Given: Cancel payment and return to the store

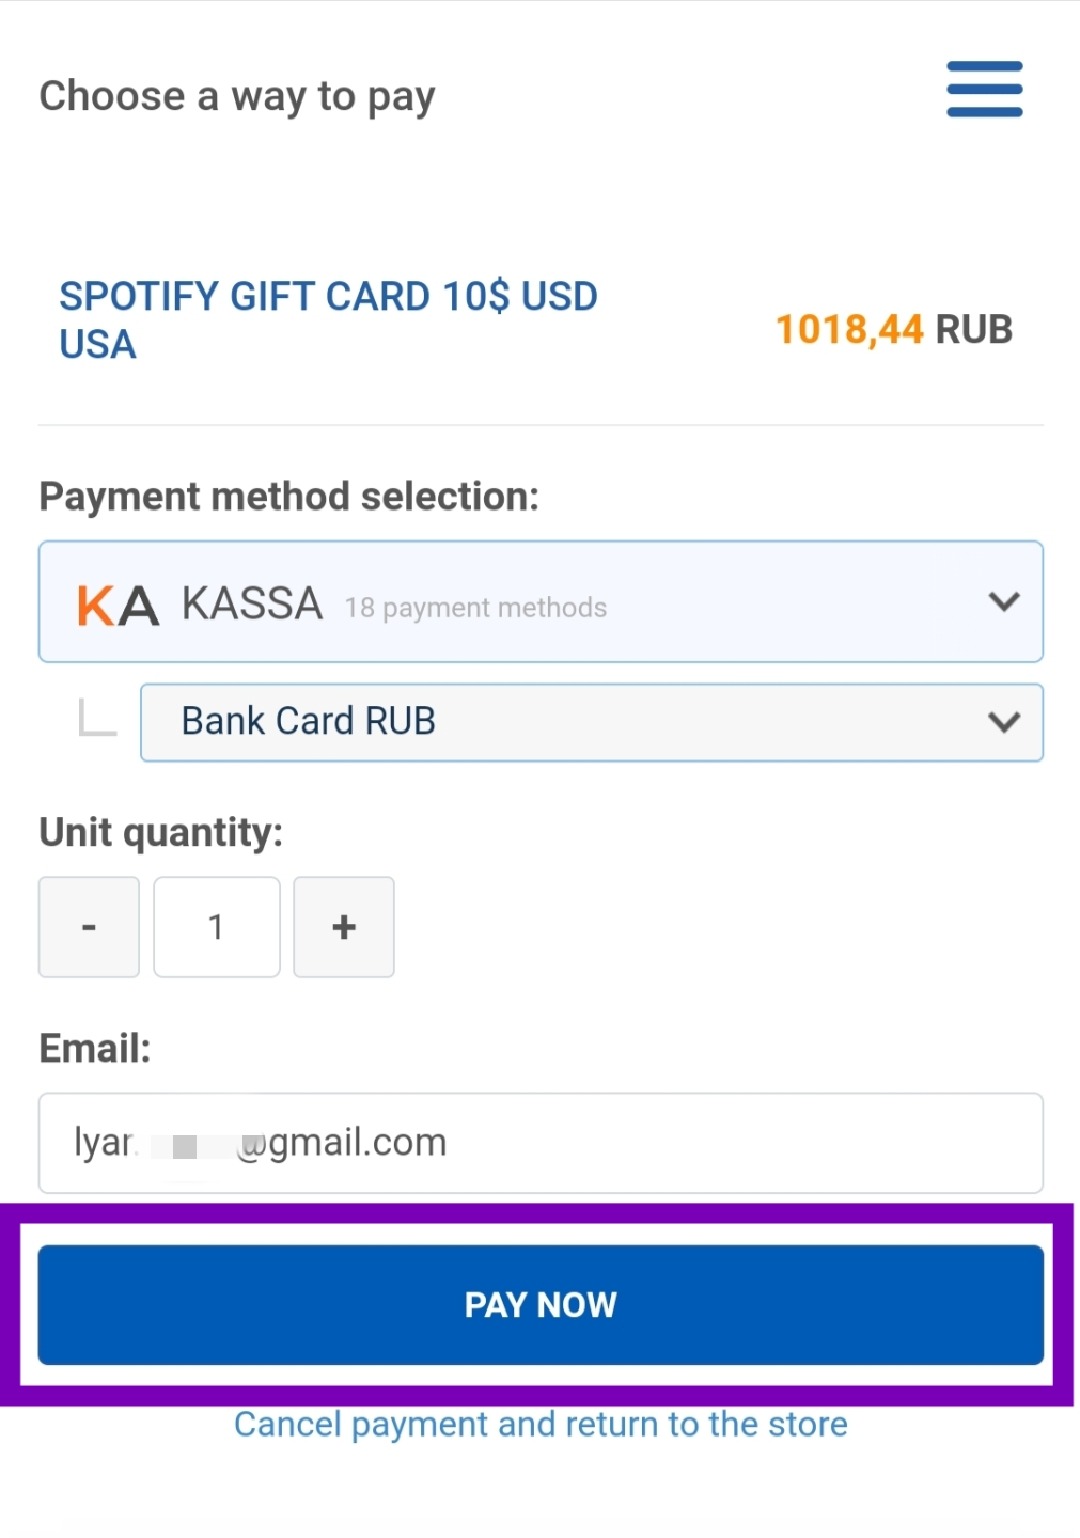Looking at the screenshot, I should pyautogui.click(x=540, y=1424).
